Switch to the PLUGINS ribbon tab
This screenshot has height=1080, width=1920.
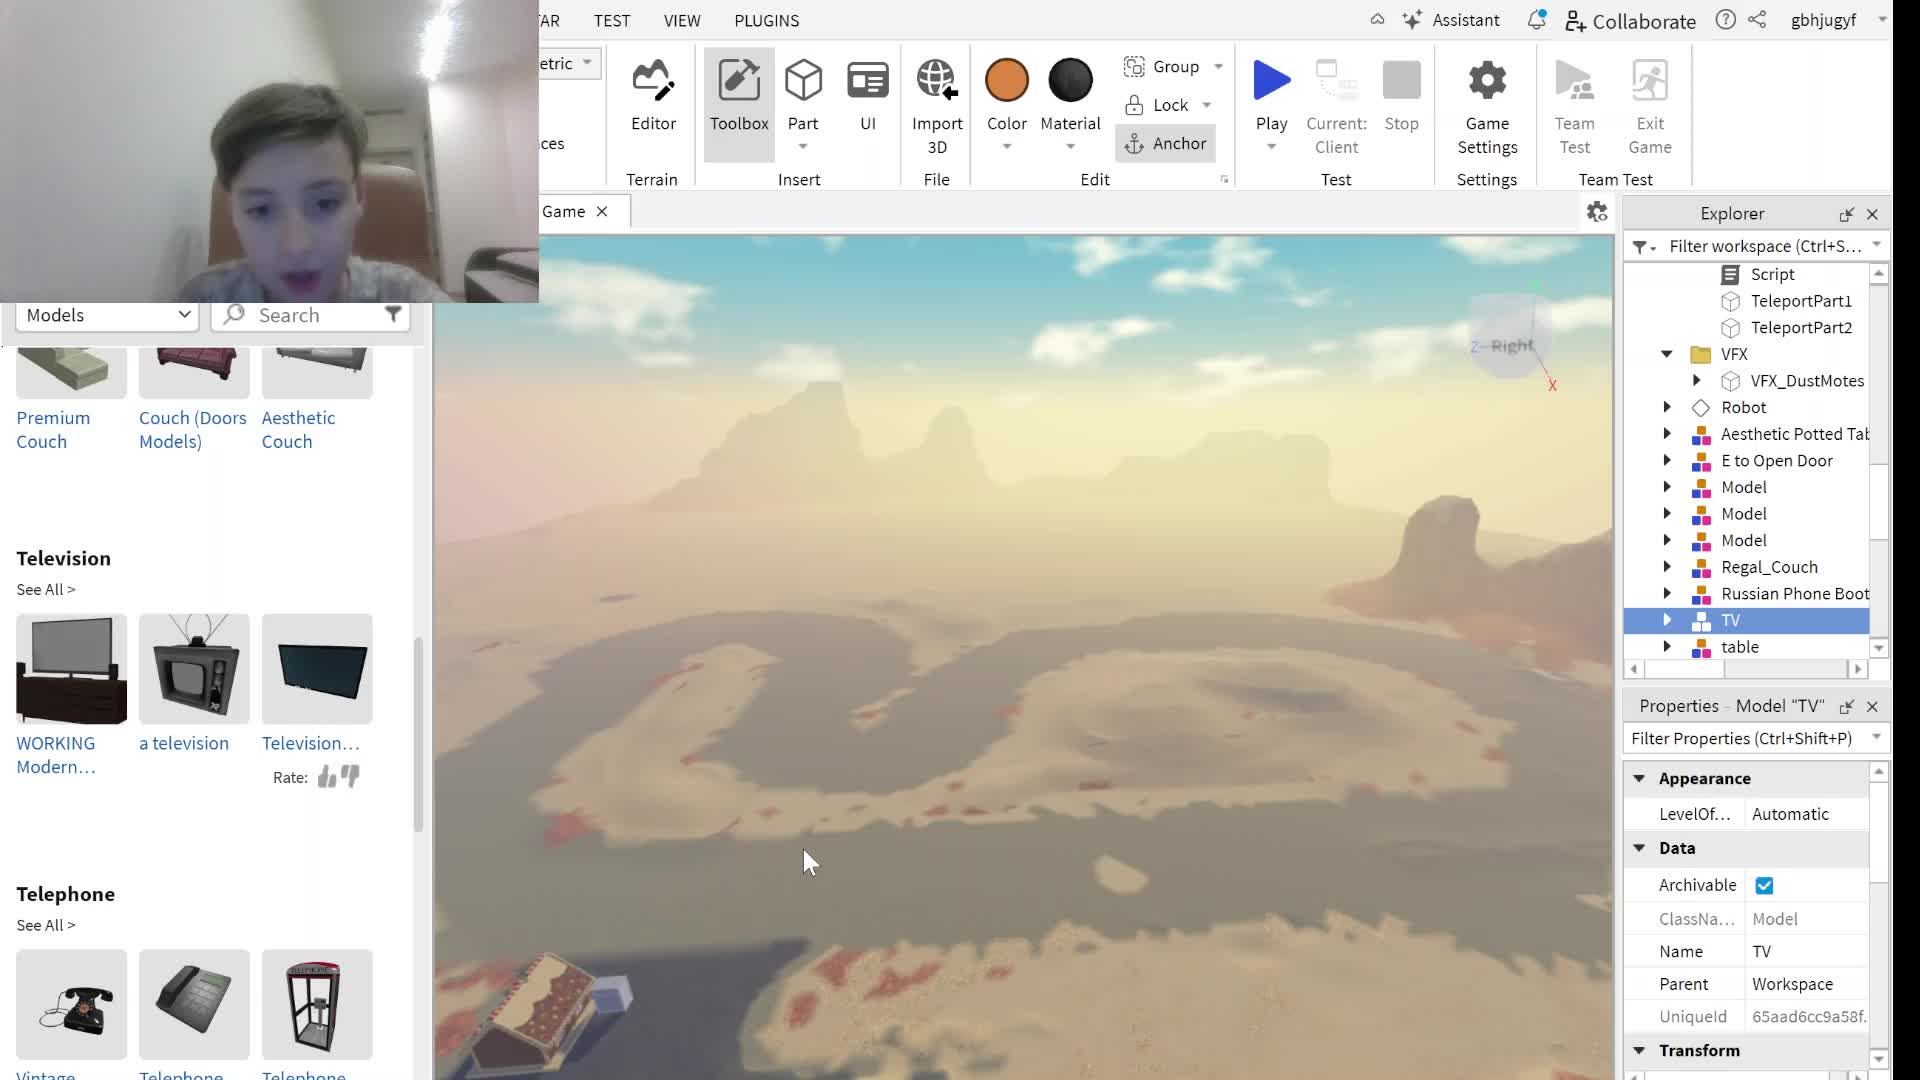click(766, 20)
